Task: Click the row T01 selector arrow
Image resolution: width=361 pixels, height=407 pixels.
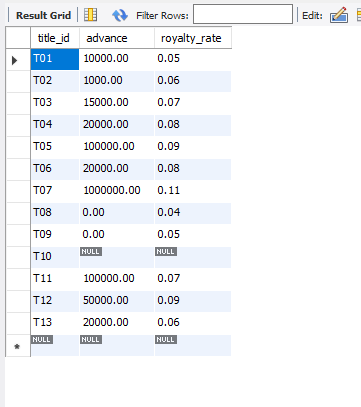Action: point(14,60)
